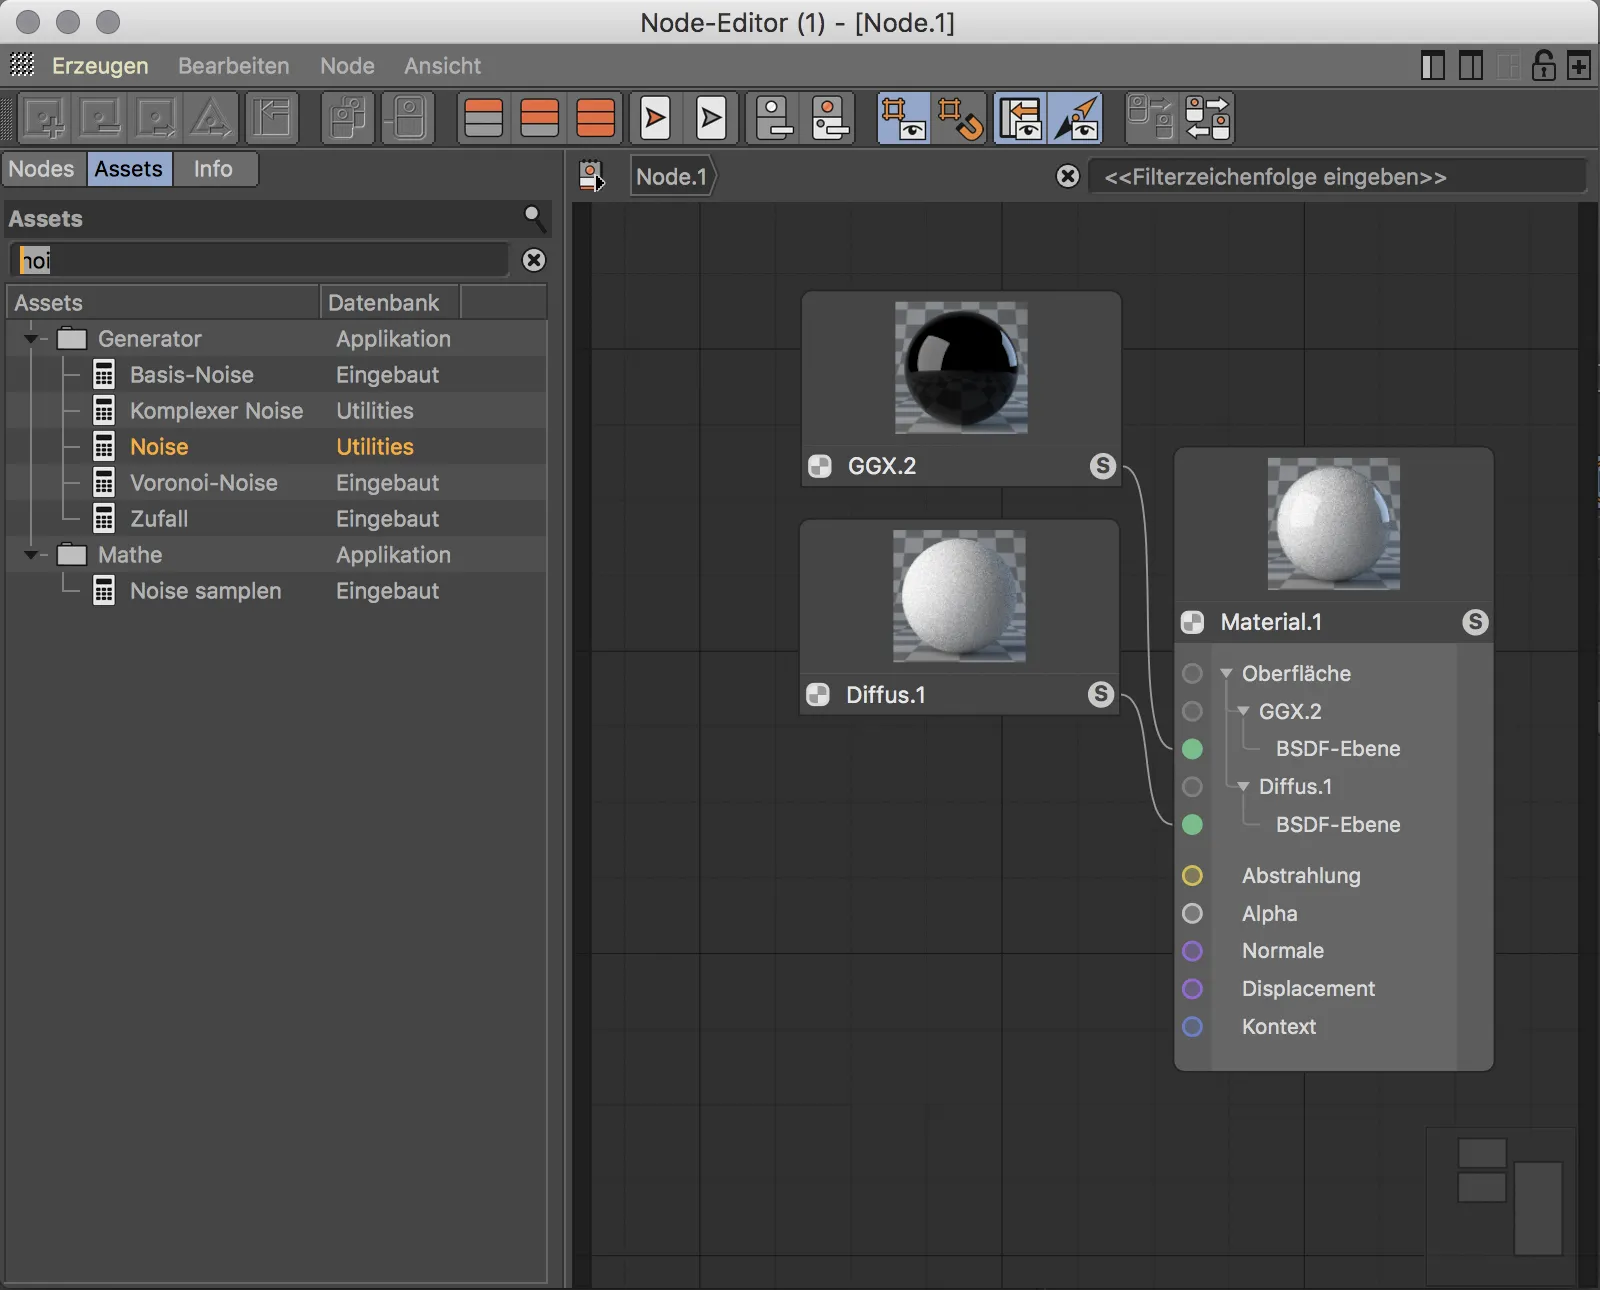Click the second greyed node-creation toolbar icon
The image size is (1600, 1290).
(101, 119)
